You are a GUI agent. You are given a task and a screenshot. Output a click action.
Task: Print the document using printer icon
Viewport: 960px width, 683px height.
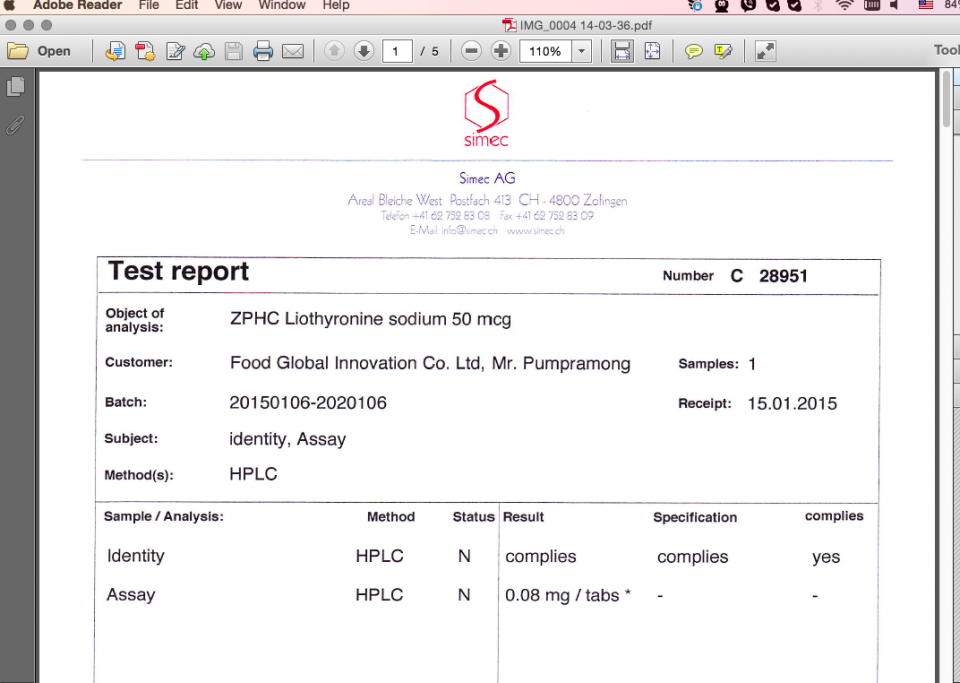(263, 51)
